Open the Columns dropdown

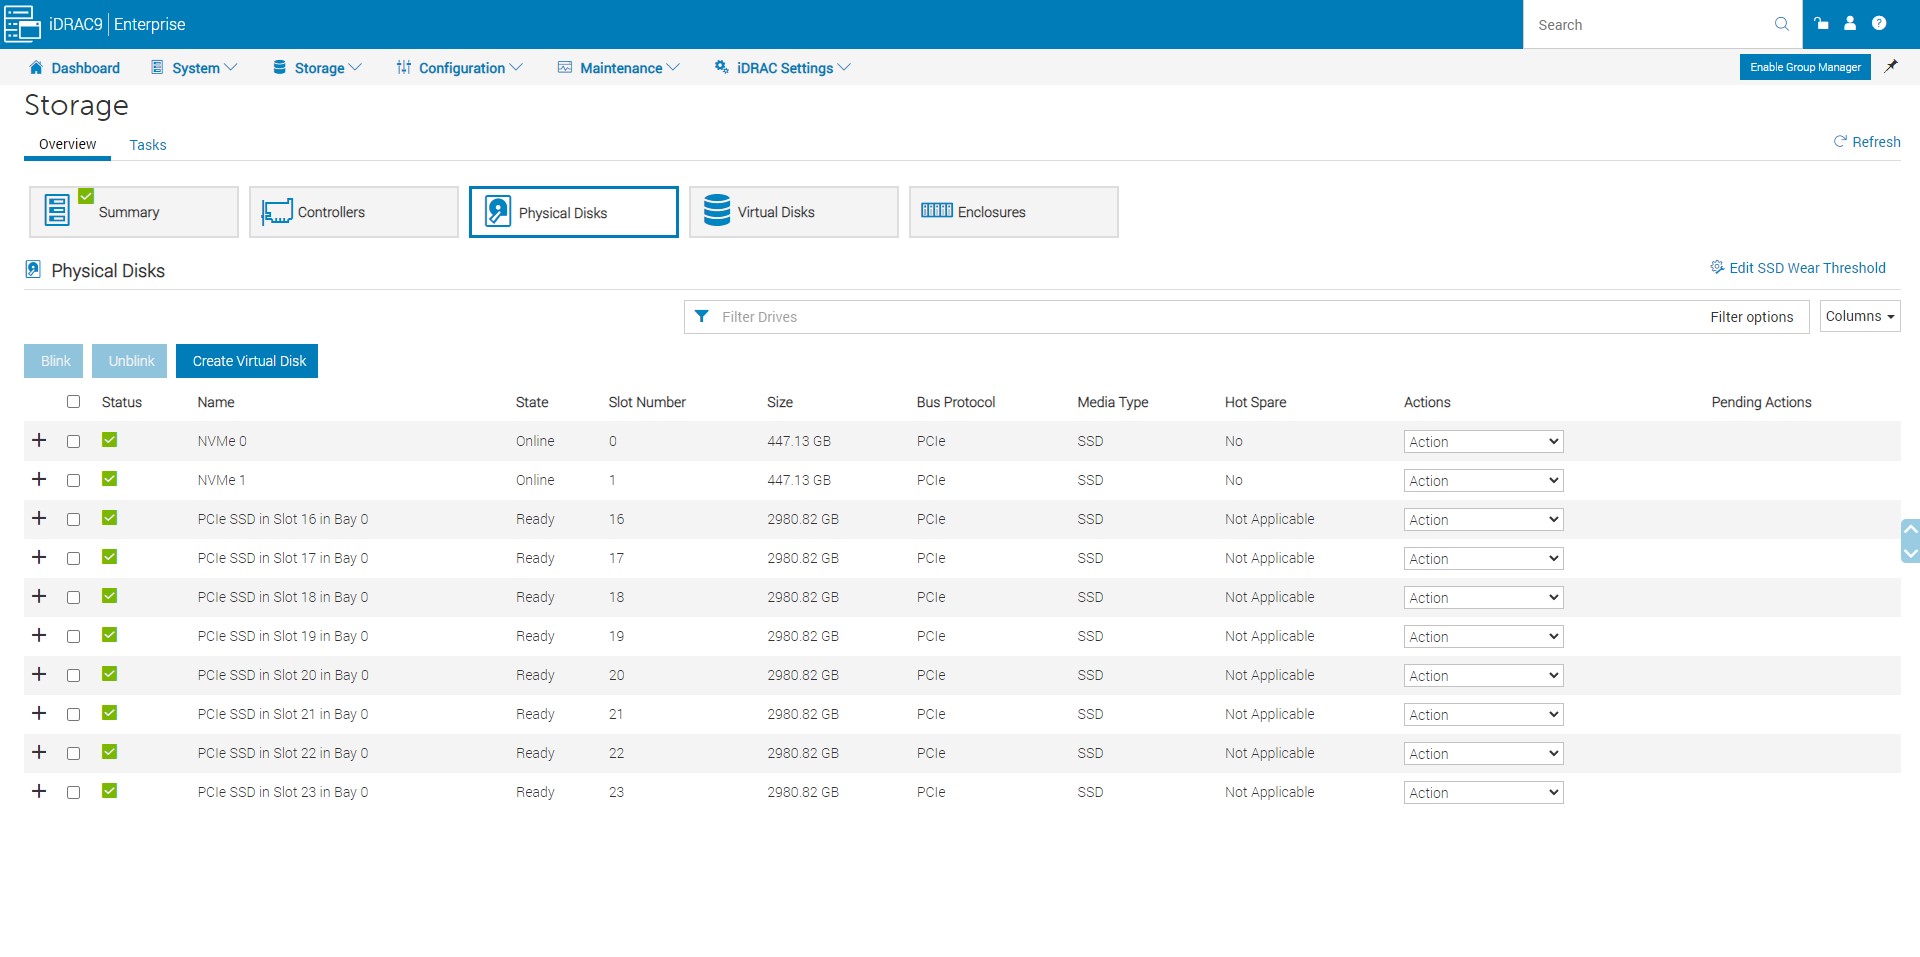click(x=1859, y=317)
